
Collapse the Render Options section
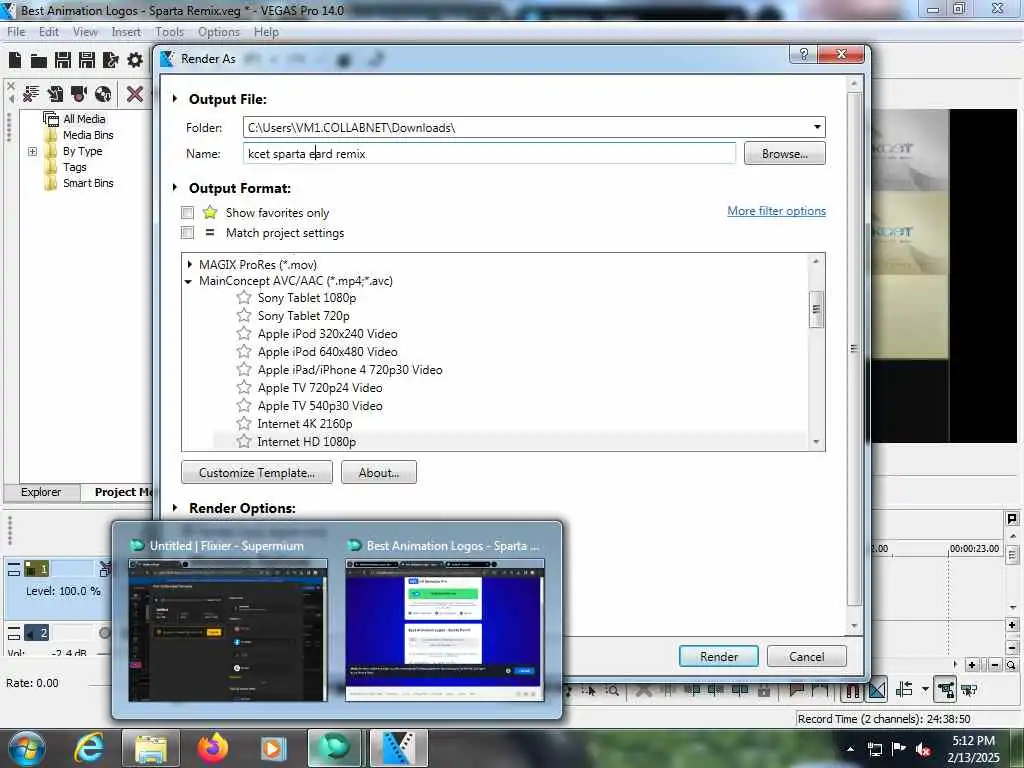tap(175, 507)
